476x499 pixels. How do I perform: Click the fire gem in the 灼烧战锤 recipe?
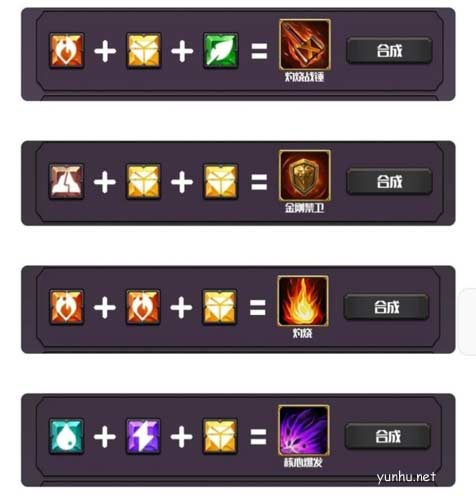coord(67,51)
